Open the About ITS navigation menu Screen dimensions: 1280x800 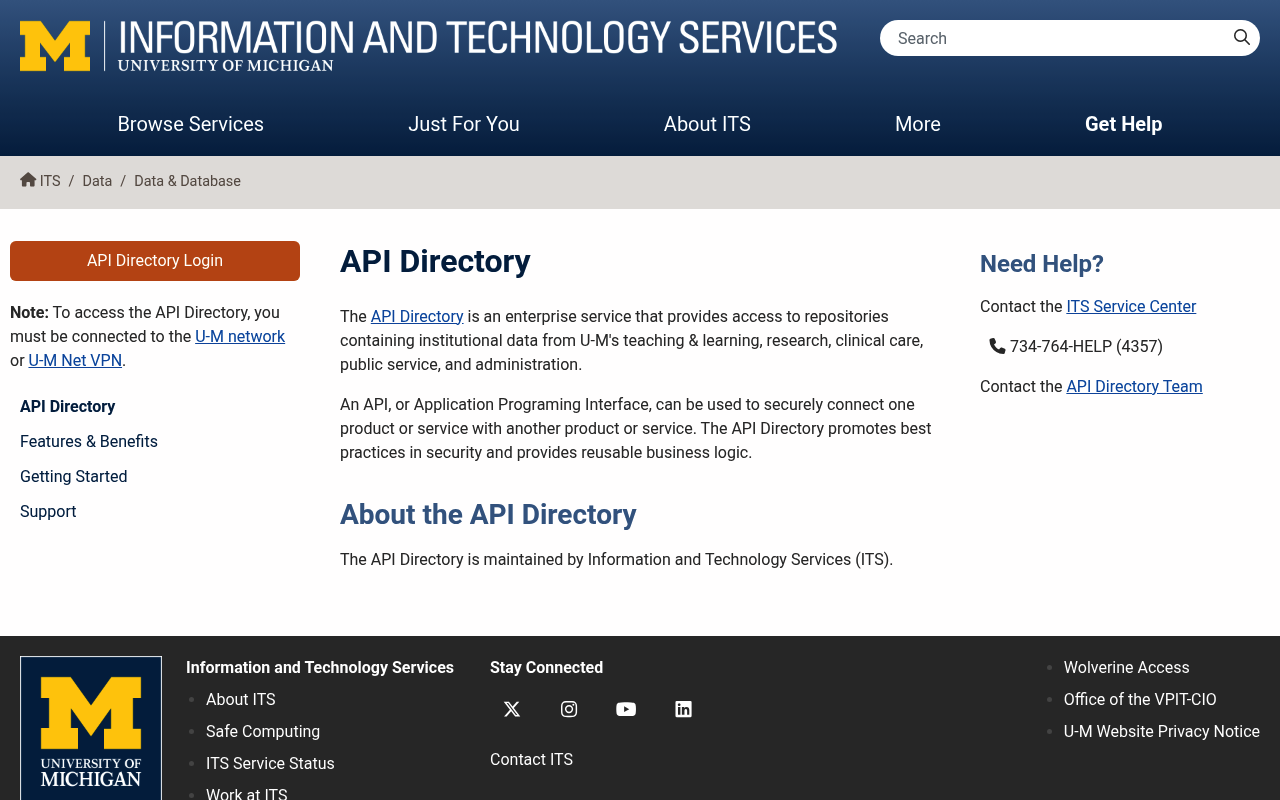point(707,124)
